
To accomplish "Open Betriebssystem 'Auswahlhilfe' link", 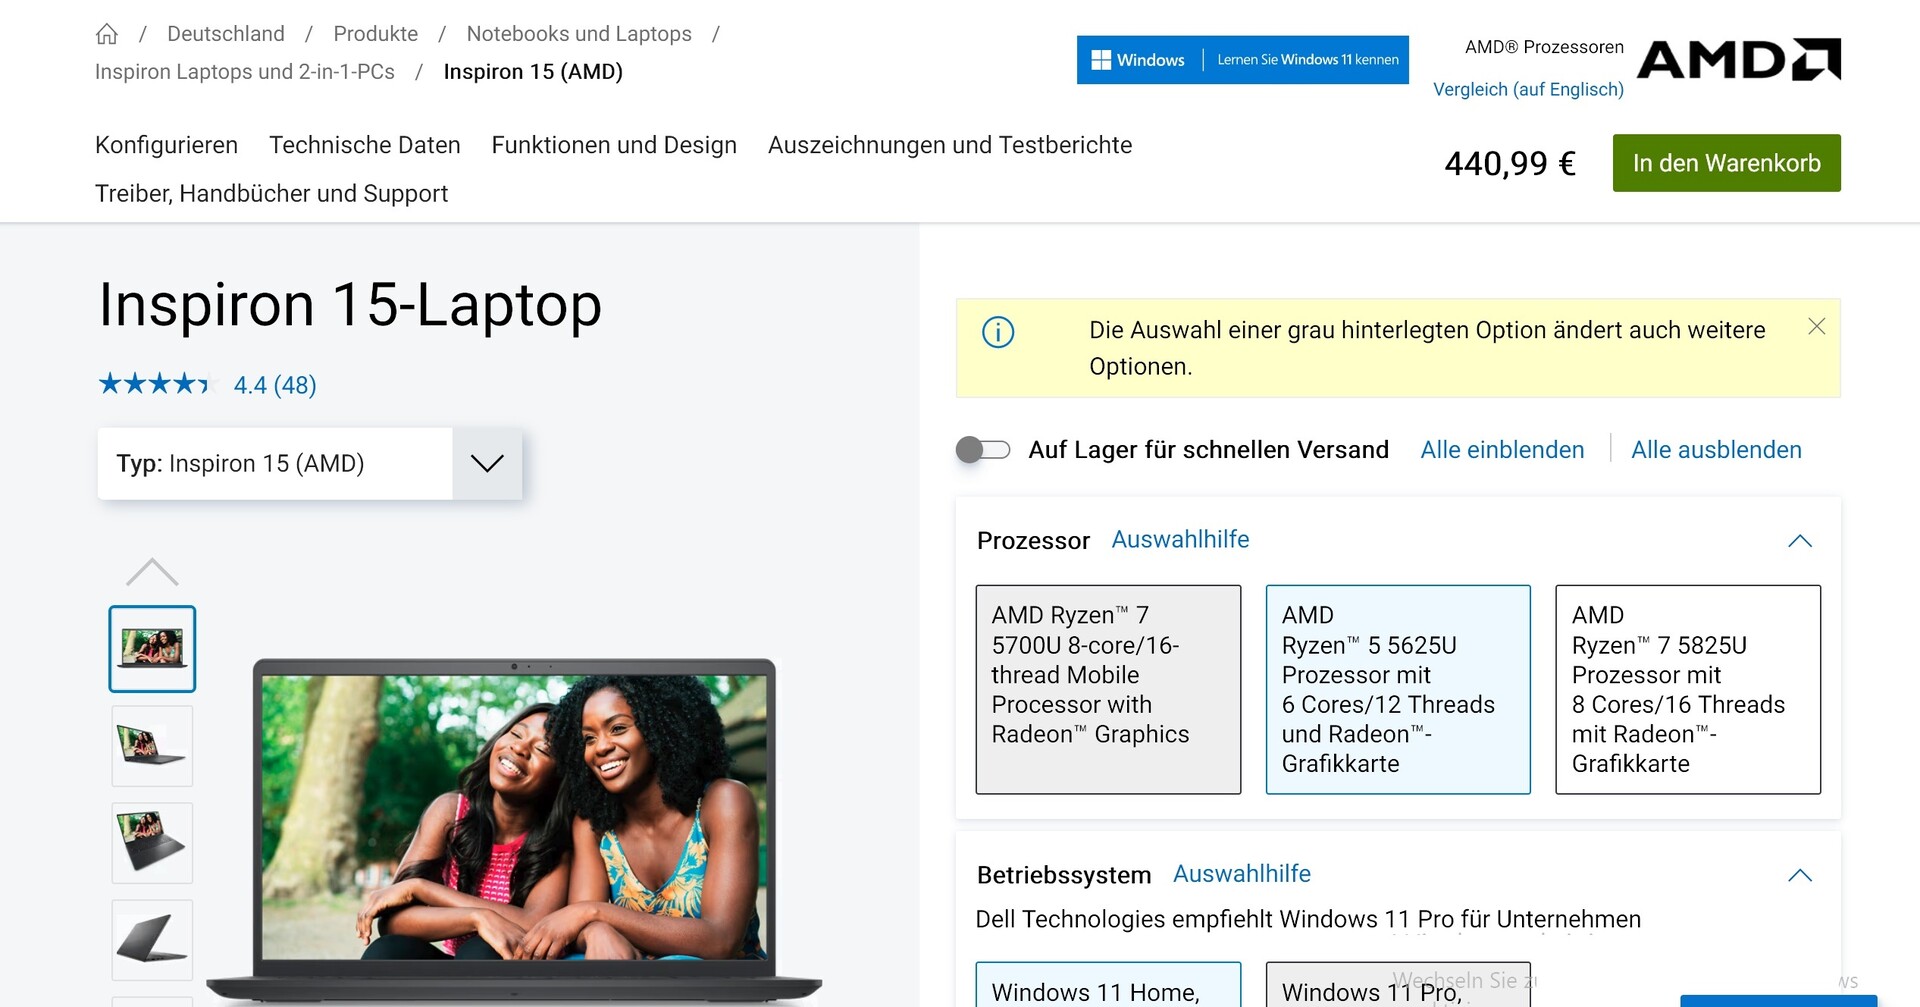I will [x=1241, y=874].
